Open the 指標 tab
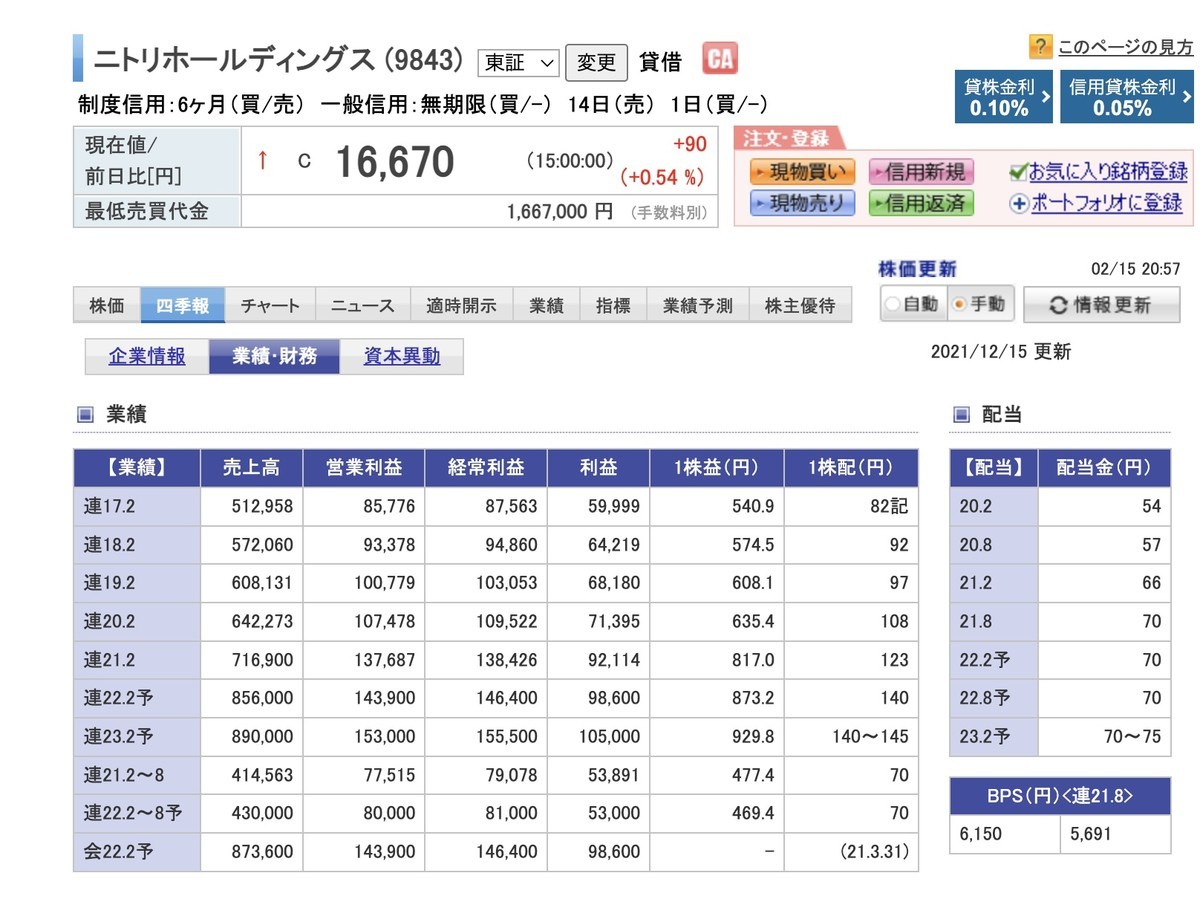Viewport: 1200px width, 899px height. (x=613, y=306)
